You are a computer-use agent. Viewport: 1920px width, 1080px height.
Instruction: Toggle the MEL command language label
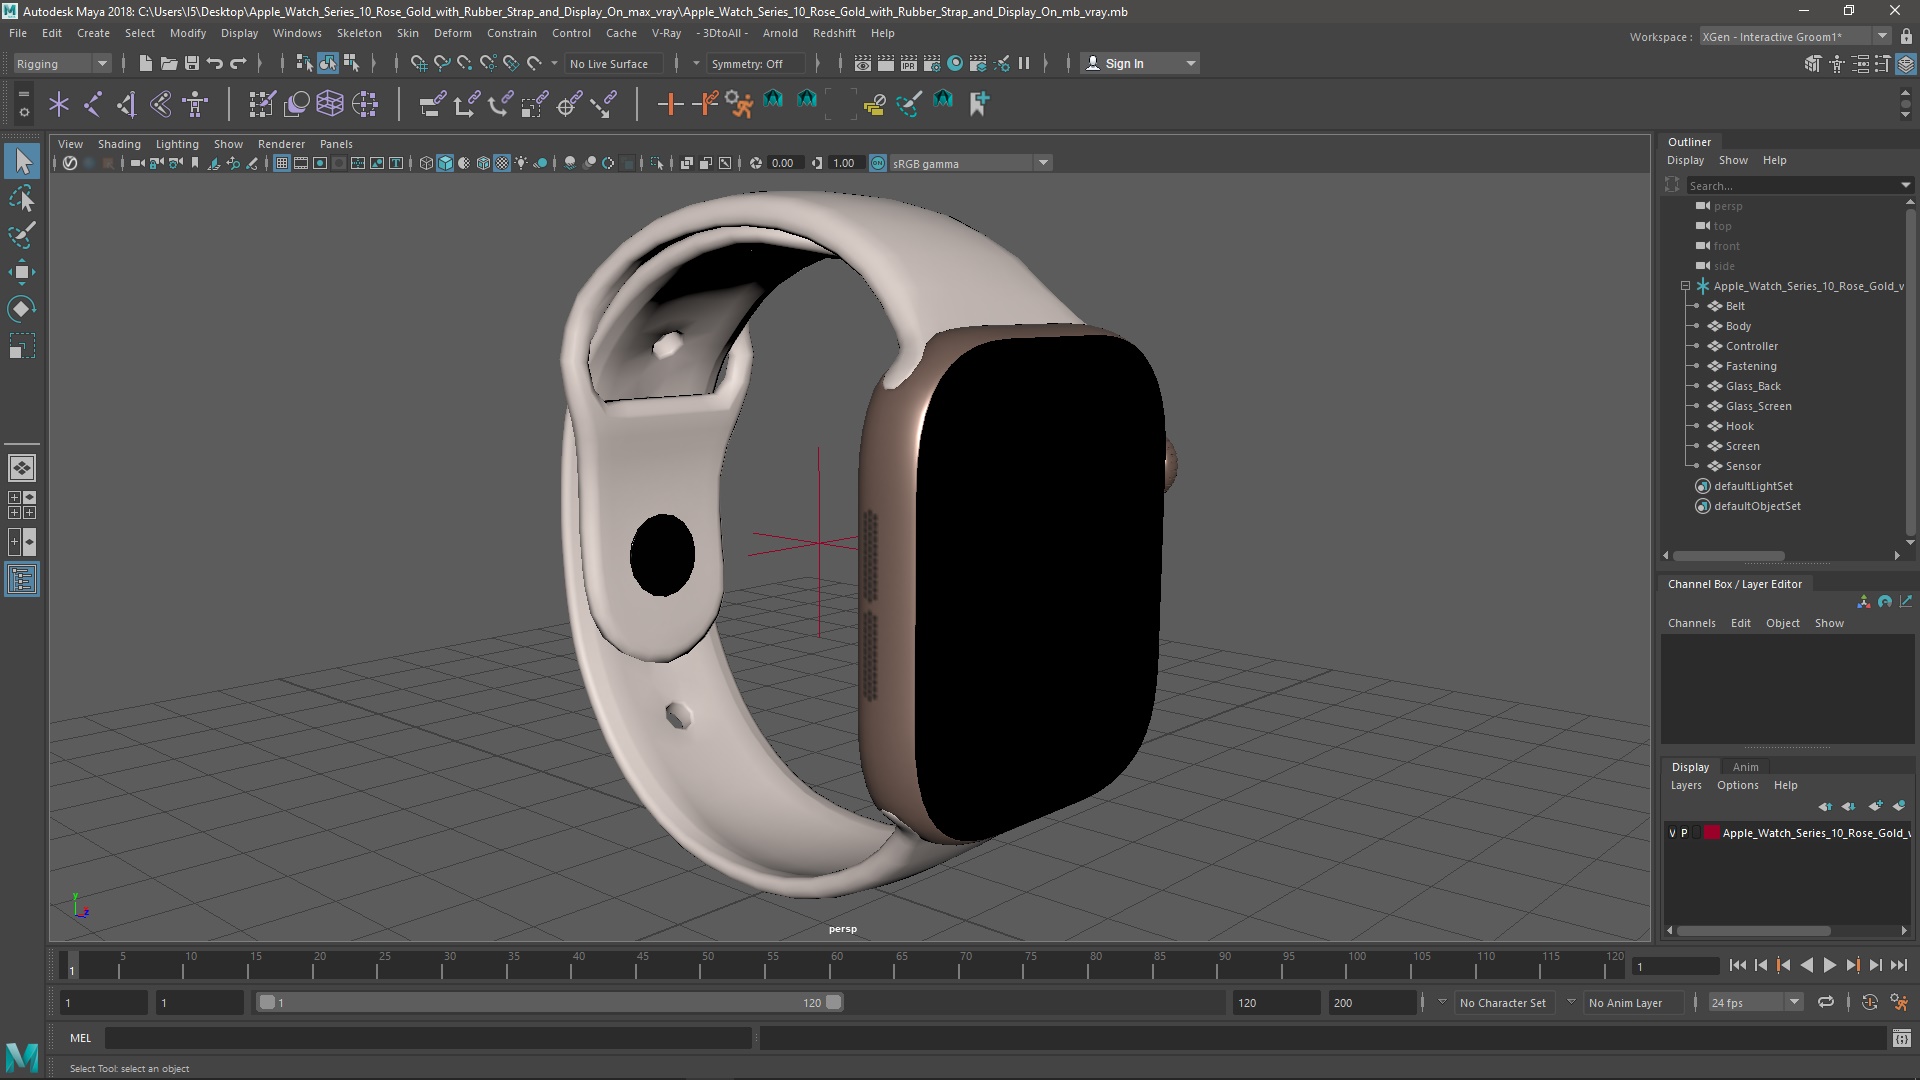(80, 1038)
